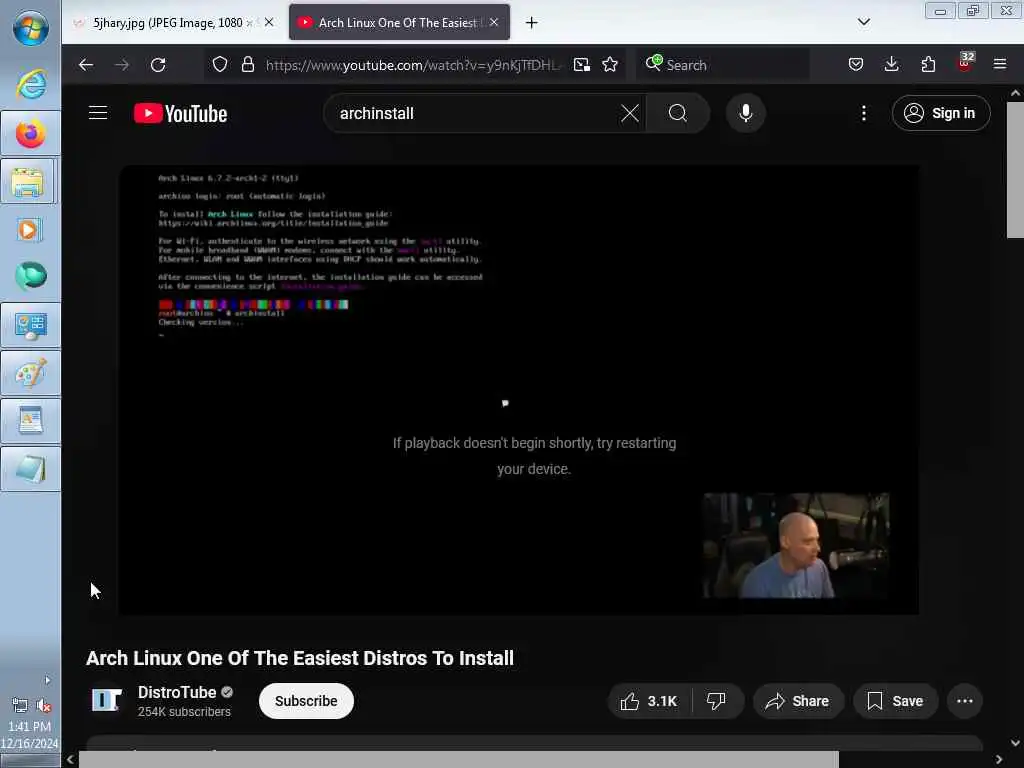Open Firefox downloads panel
1024x768 pixels.
click(891, 65)
